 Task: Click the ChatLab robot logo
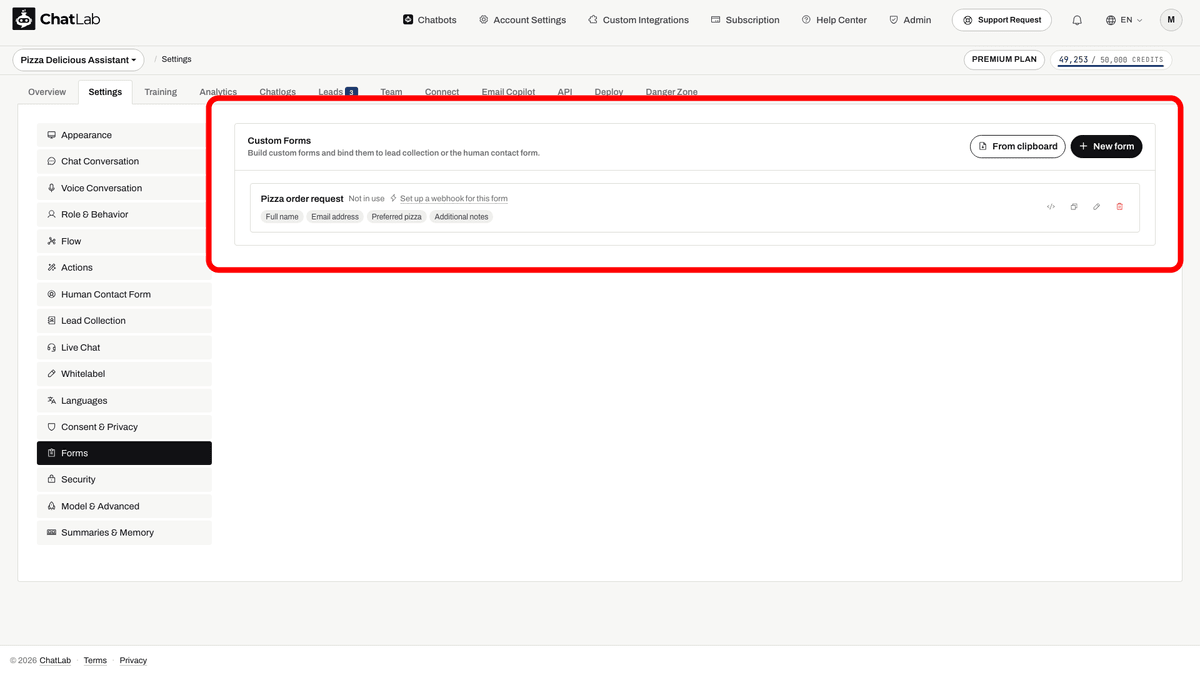(24, 19)
